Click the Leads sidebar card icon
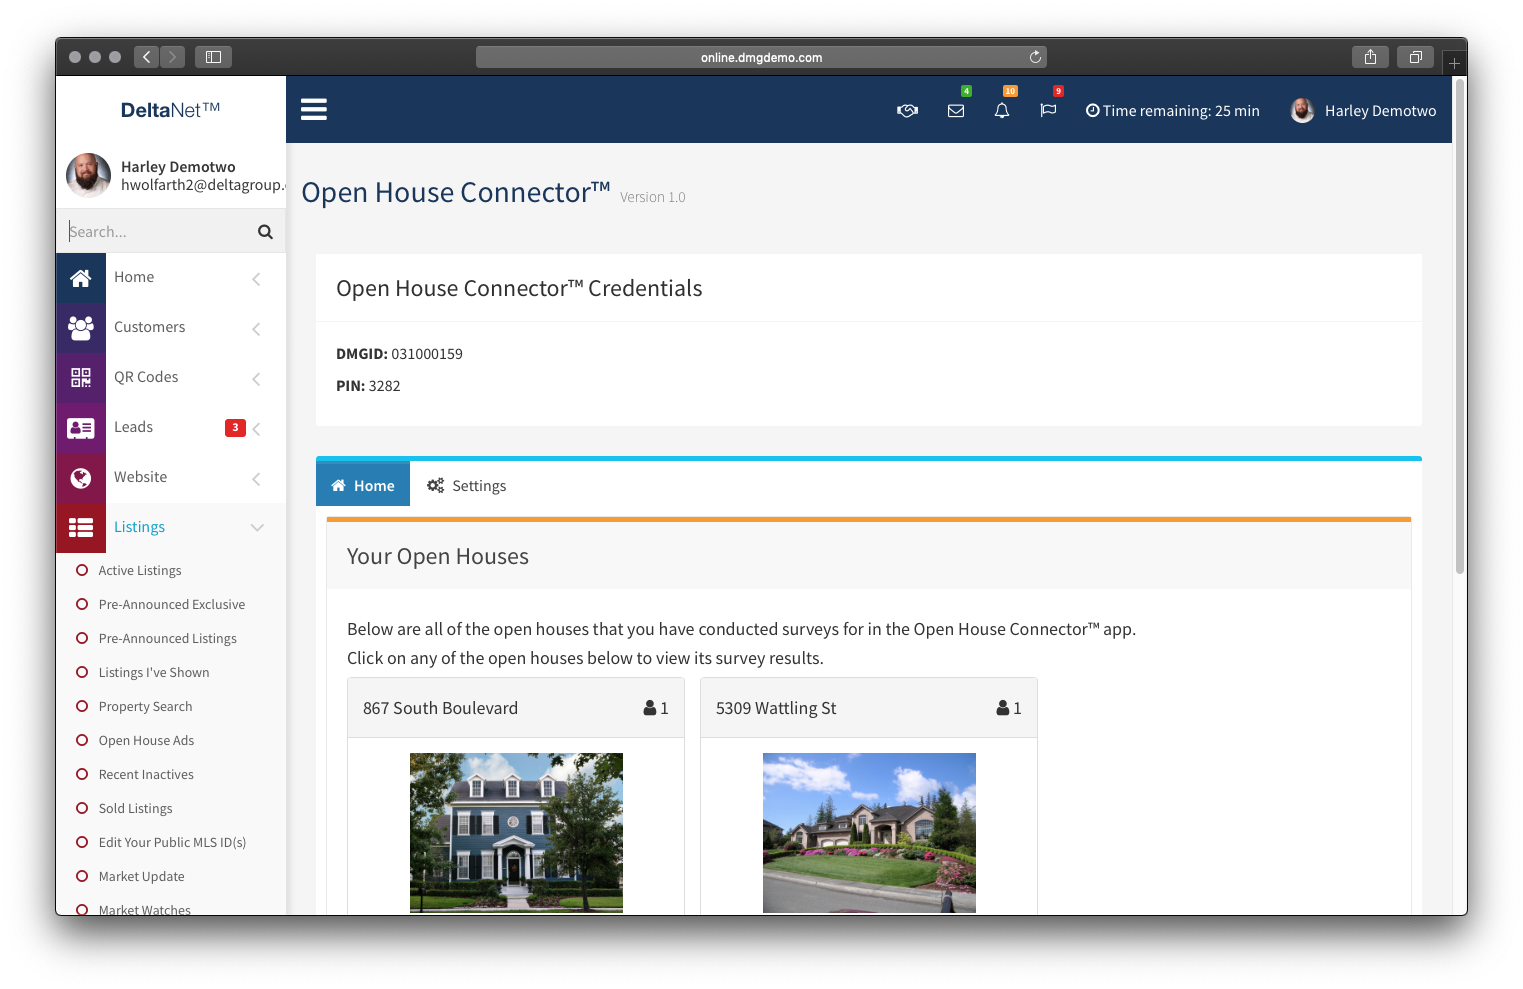 [81, 428]
